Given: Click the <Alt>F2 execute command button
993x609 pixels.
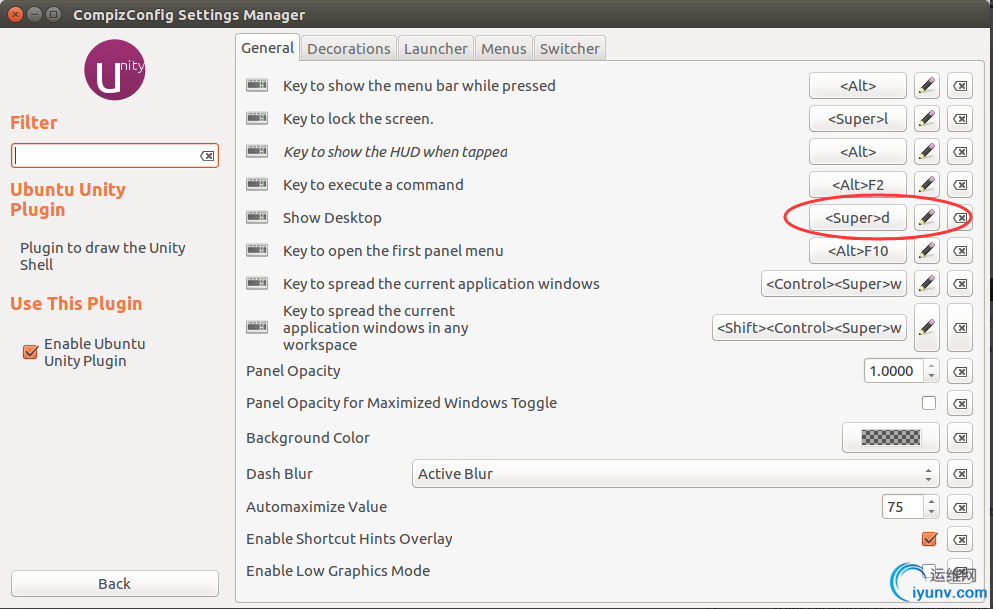Looking at the screenshot, I should click(857, 184).
